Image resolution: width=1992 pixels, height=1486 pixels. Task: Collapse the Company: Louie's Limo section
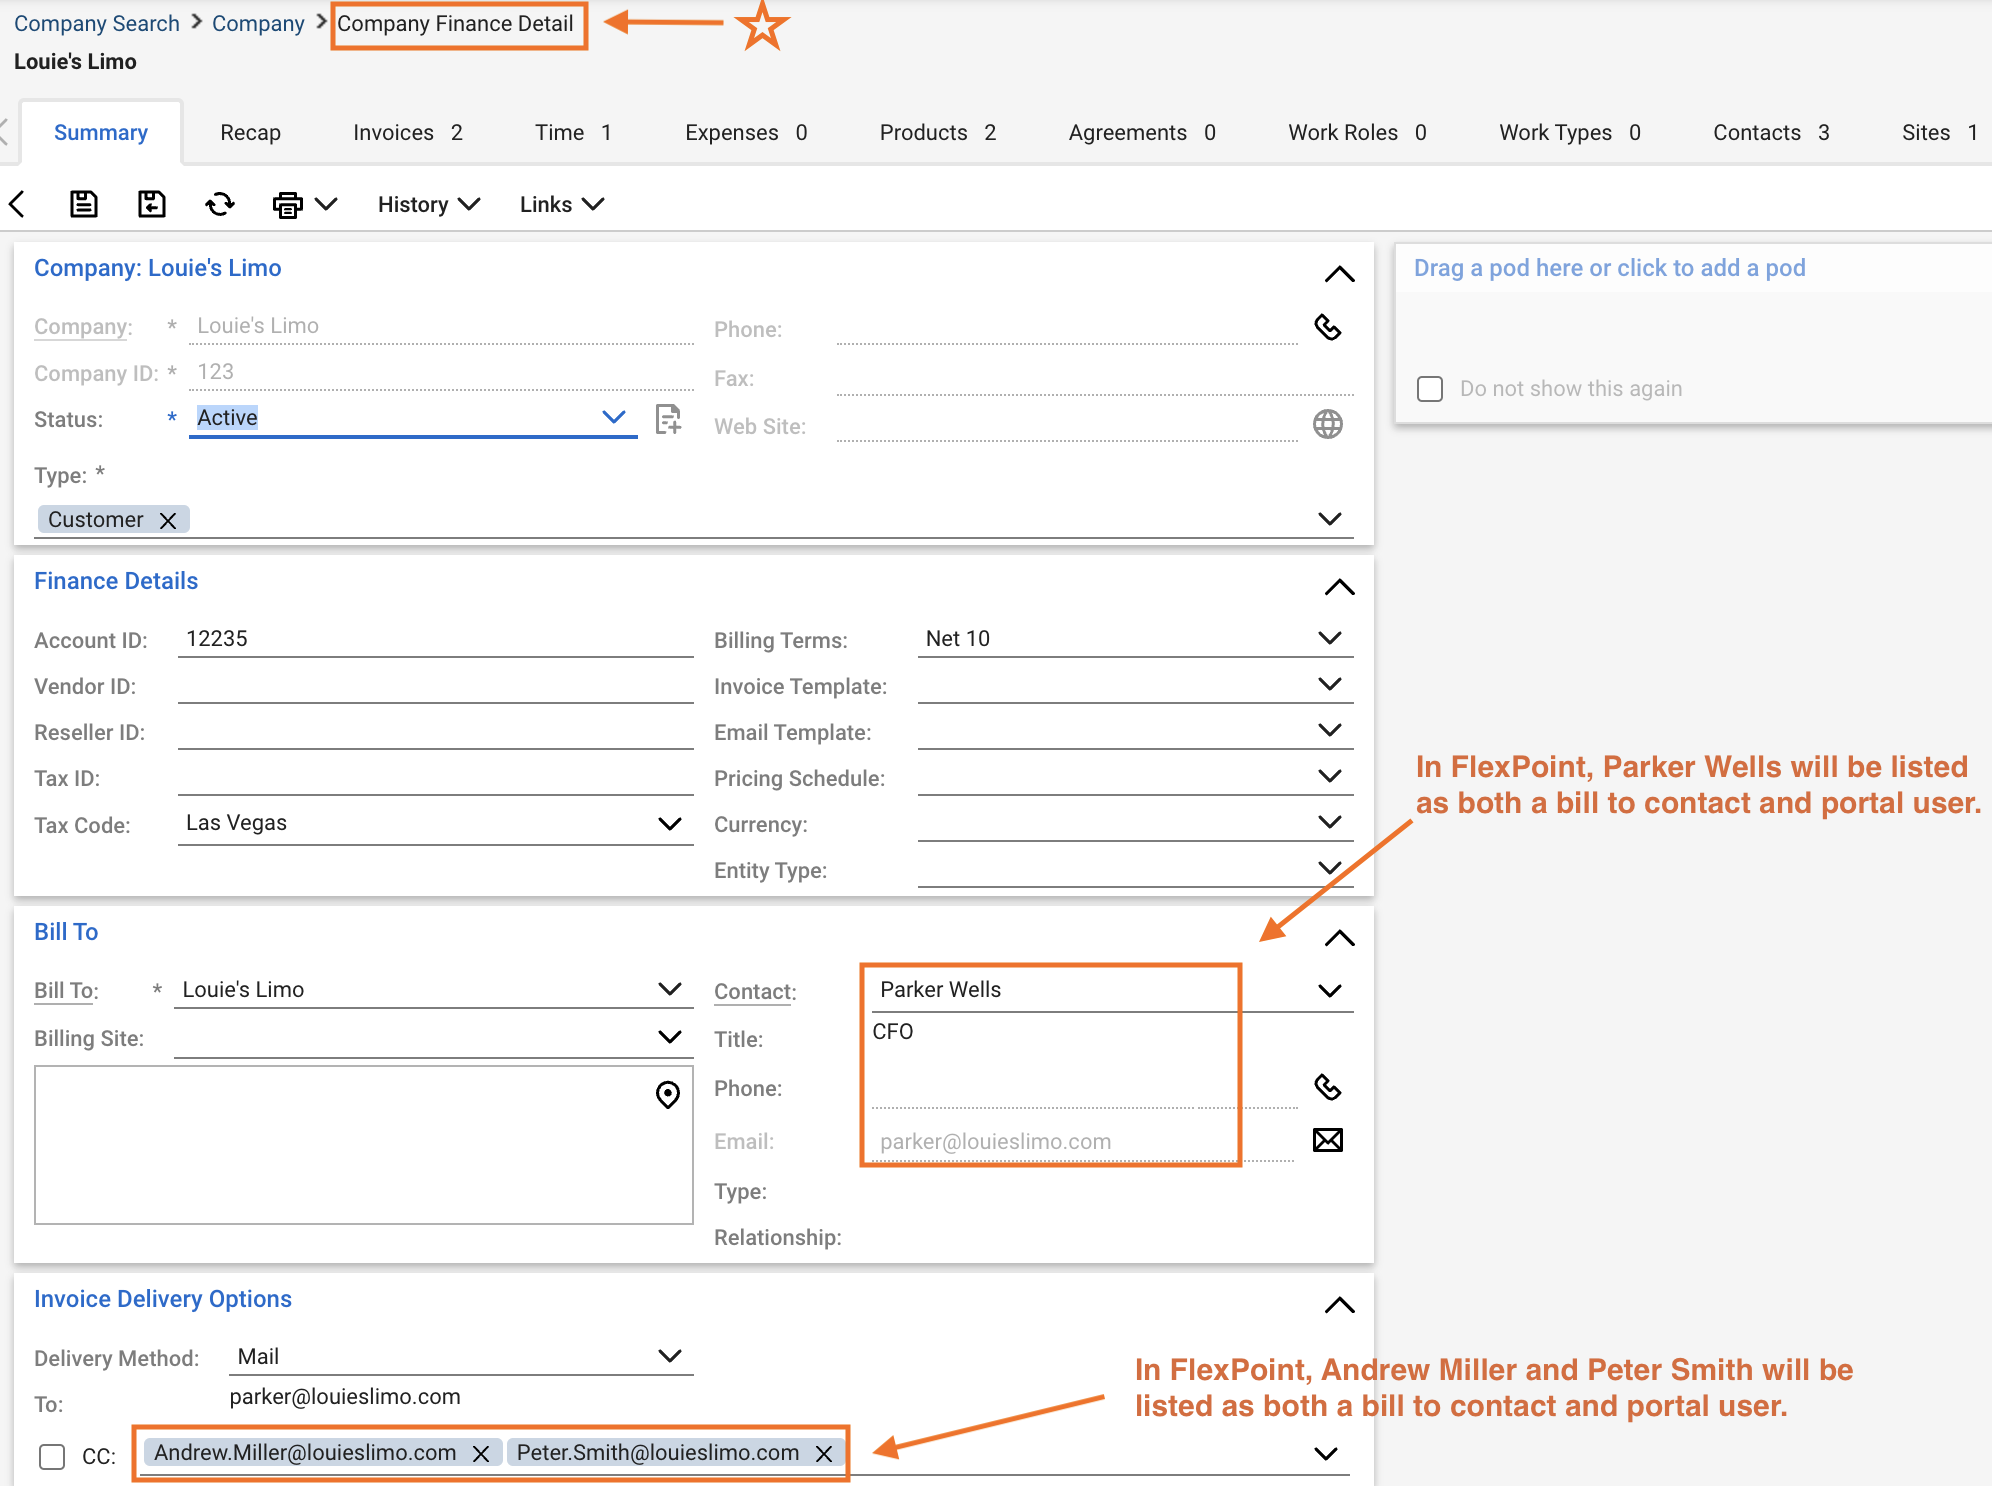(x=1340, y=274)
